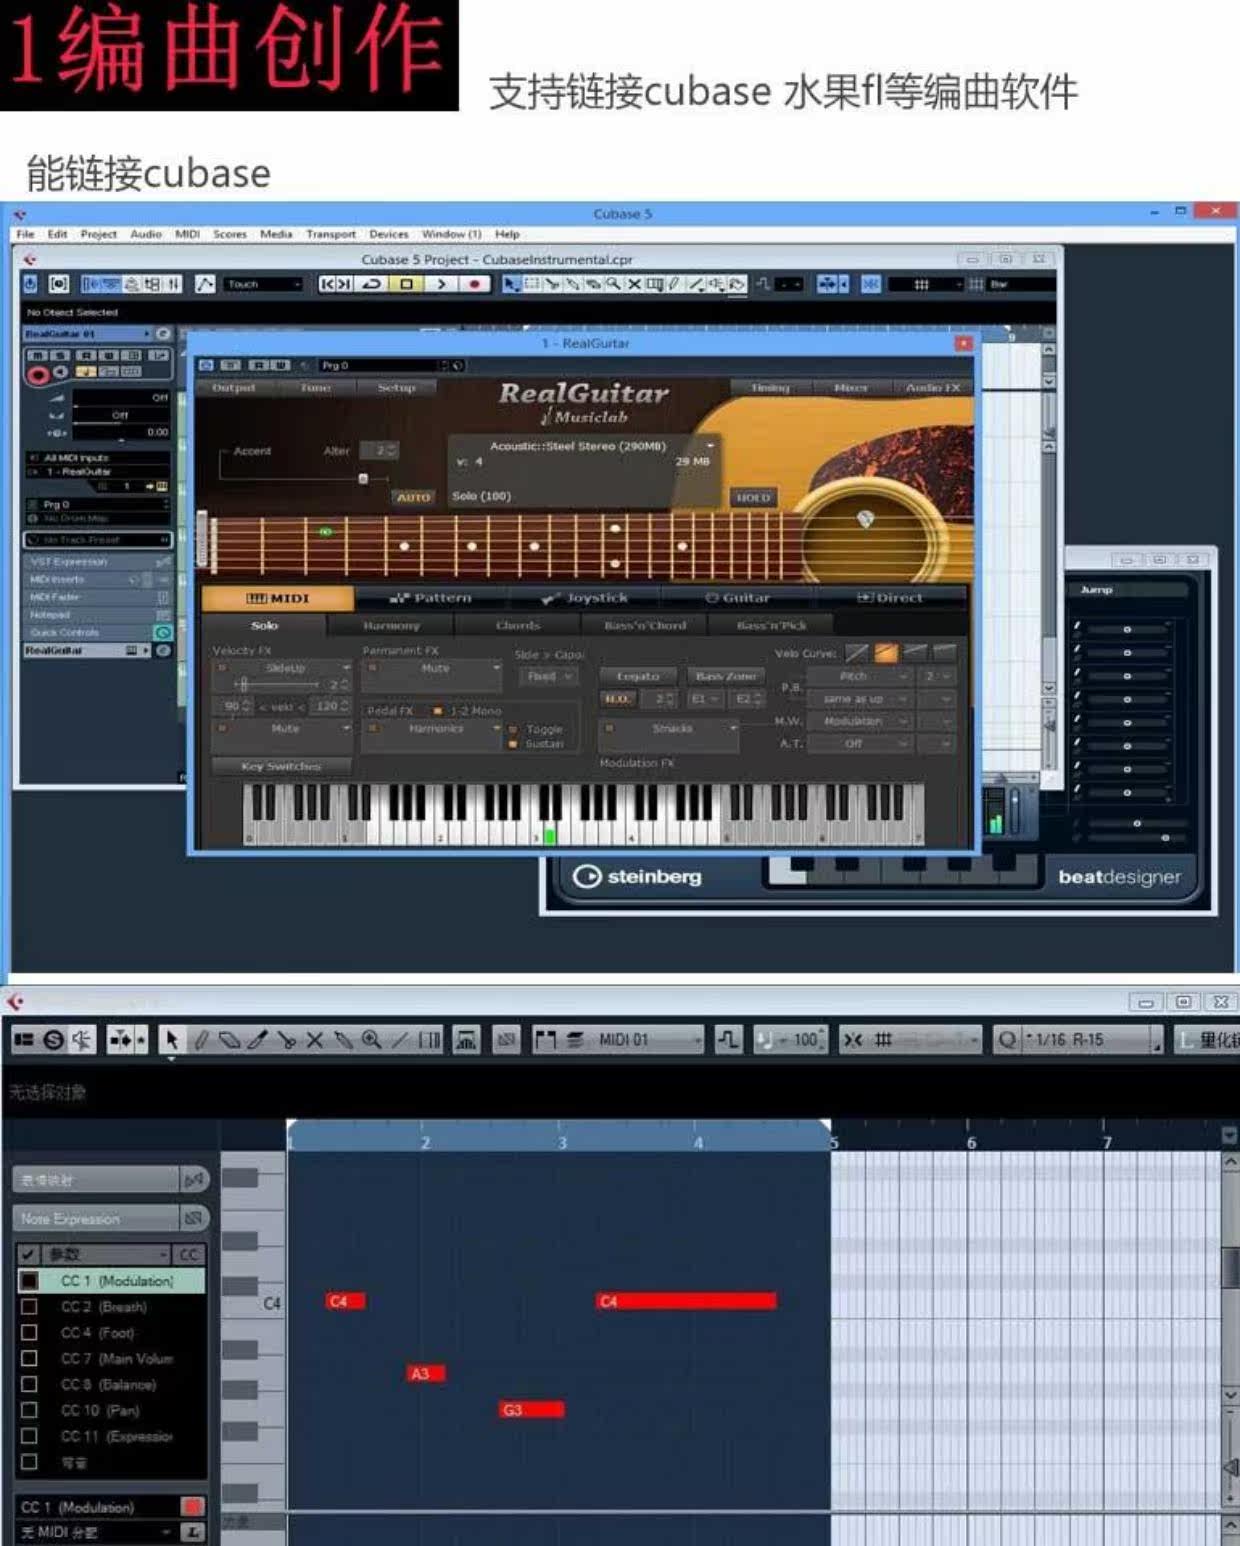Click the long red C4 note in piano roll
1240x1546 pixels.
pos(686,1301)
